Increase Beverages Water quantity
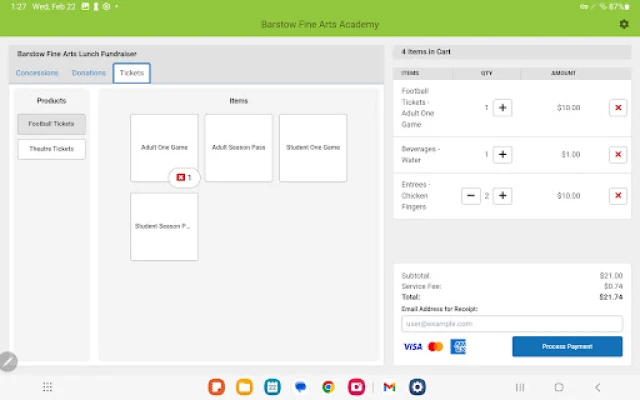 coord(503,155)
